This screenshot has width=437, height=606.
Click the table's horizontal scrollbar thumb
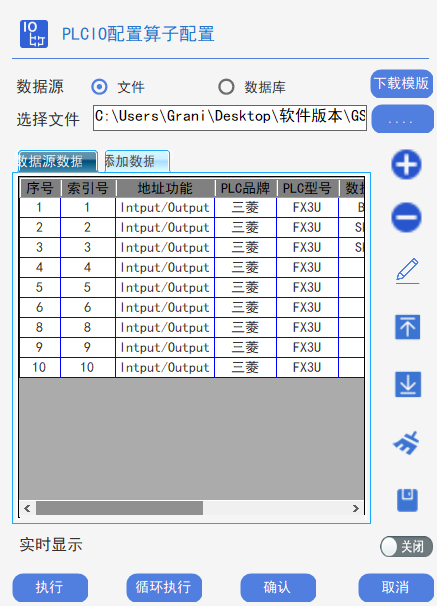click(119, 508)
